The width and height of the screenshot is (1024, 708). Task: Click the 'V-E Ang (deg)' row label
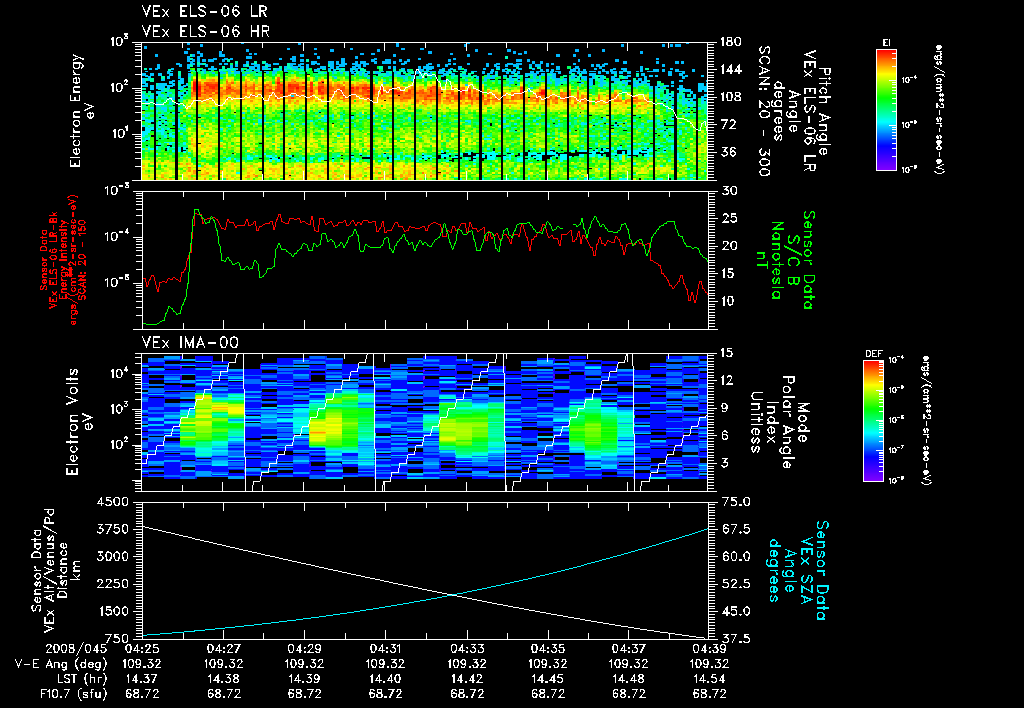pyautogui.click(x=61, y=664)
